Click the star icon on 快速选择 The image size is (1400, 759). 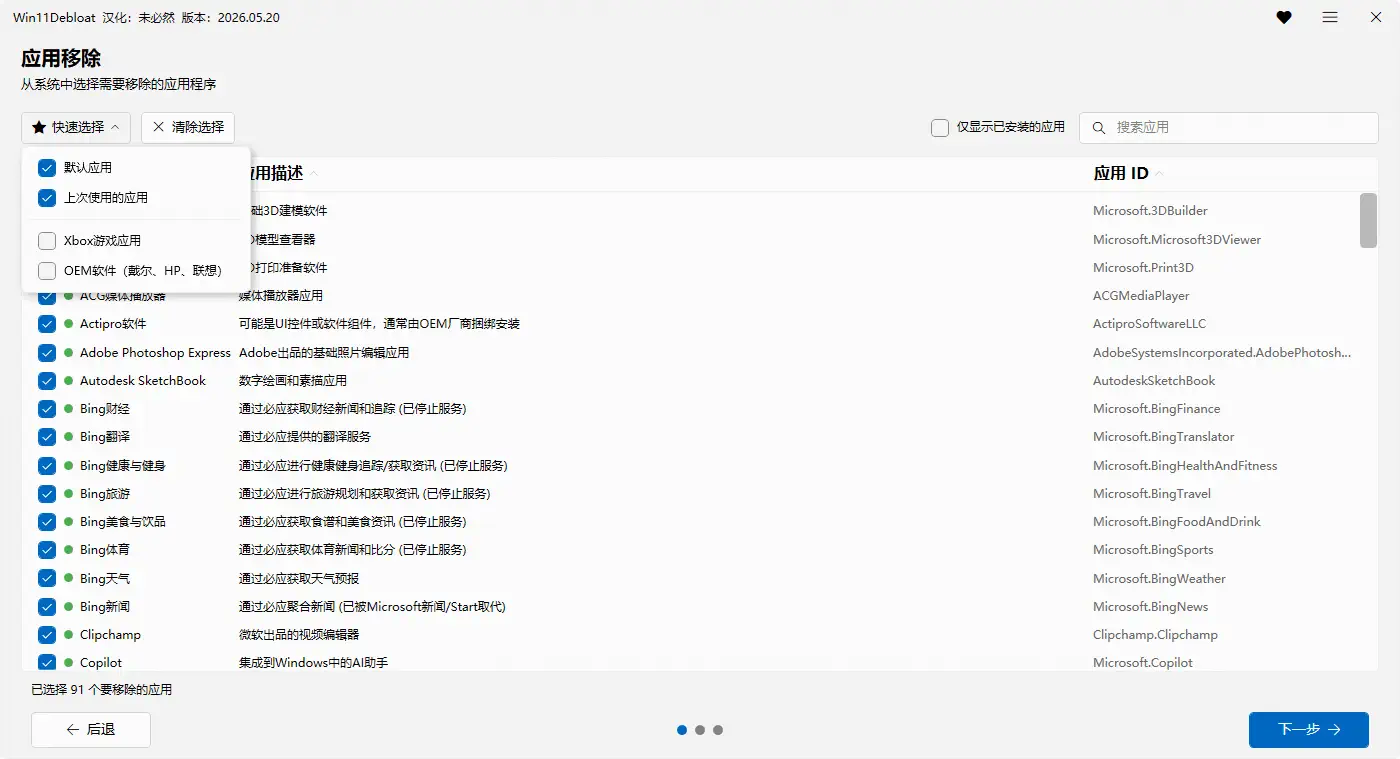click(39, 127)
